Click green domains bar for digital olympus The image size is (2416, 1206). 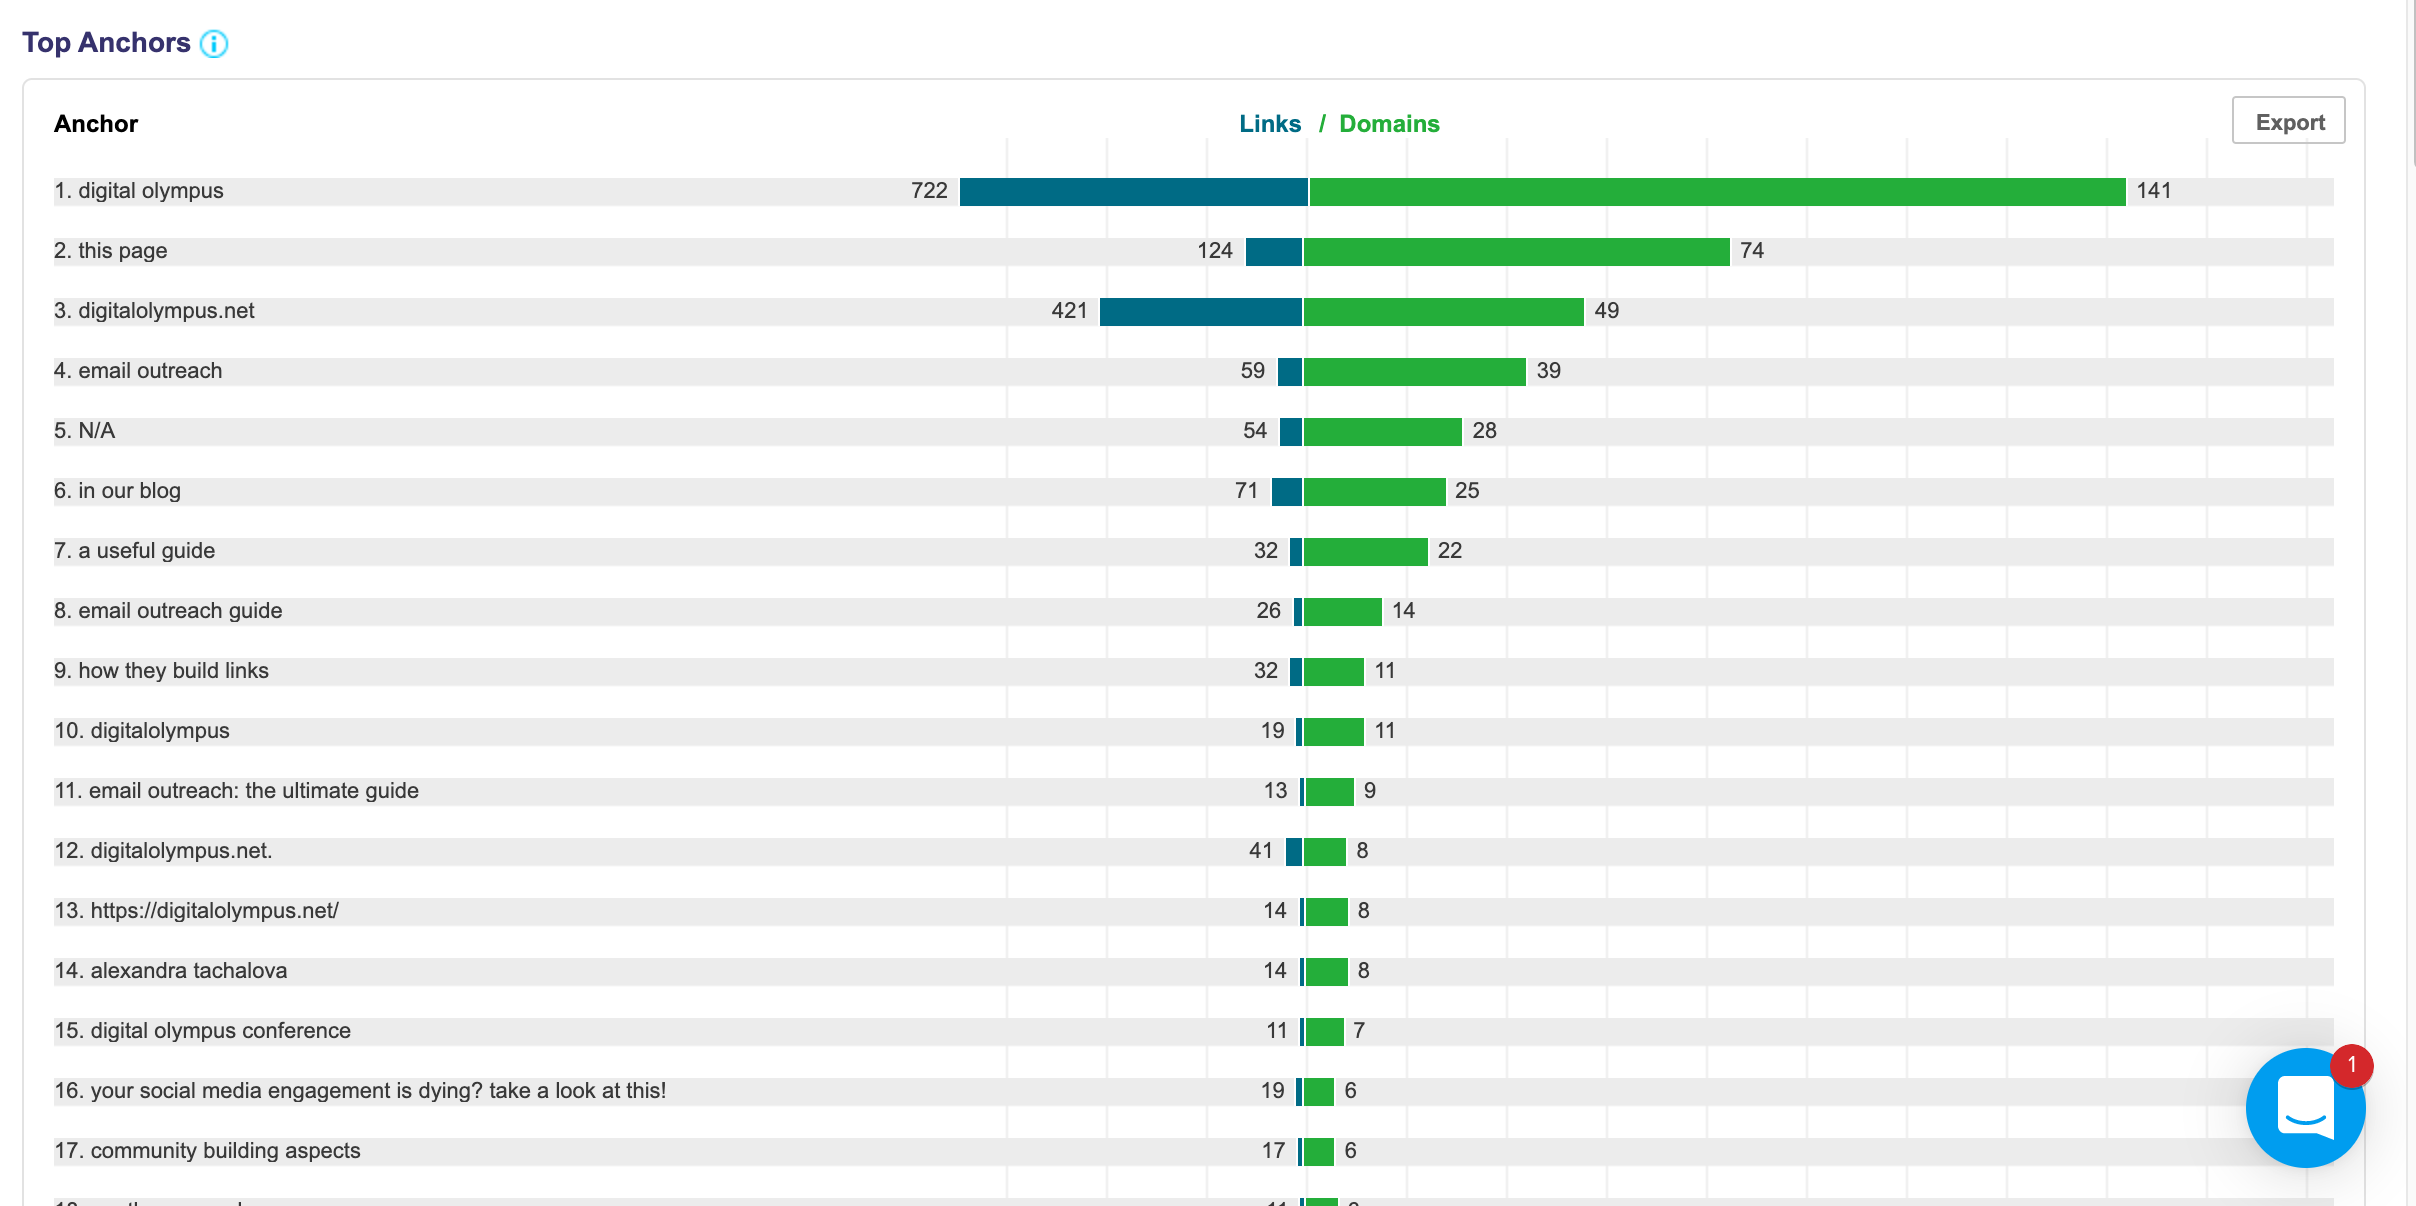click(x=1717, y=192)
